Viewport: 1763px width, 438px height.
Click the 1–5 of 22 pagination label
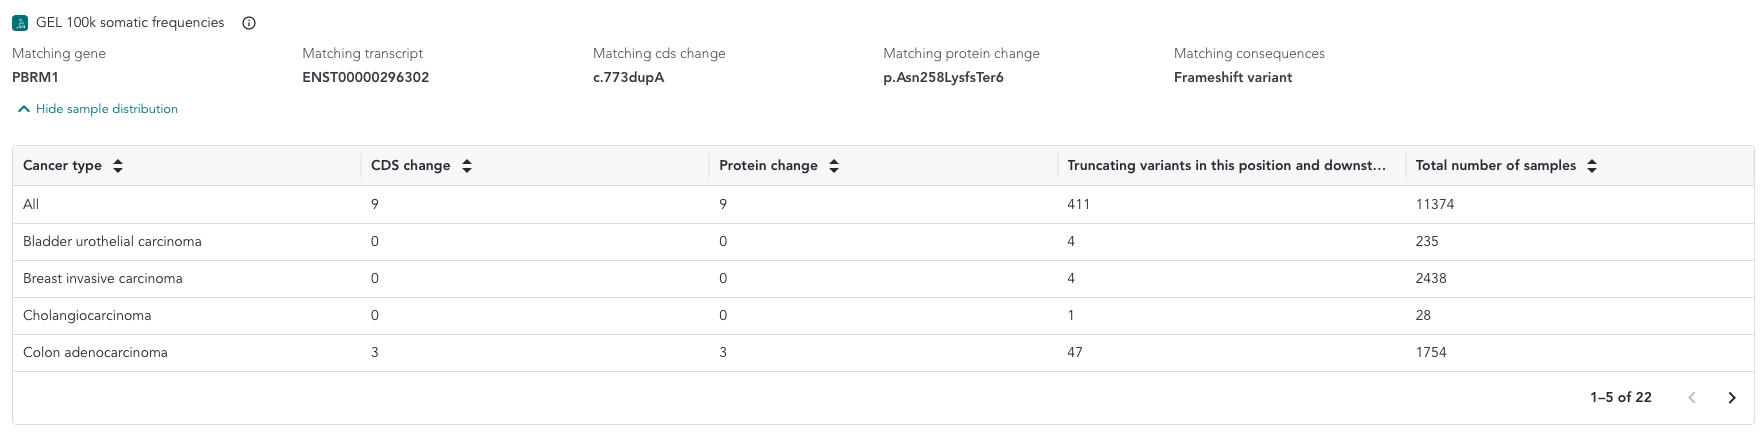click(1621, 398)
